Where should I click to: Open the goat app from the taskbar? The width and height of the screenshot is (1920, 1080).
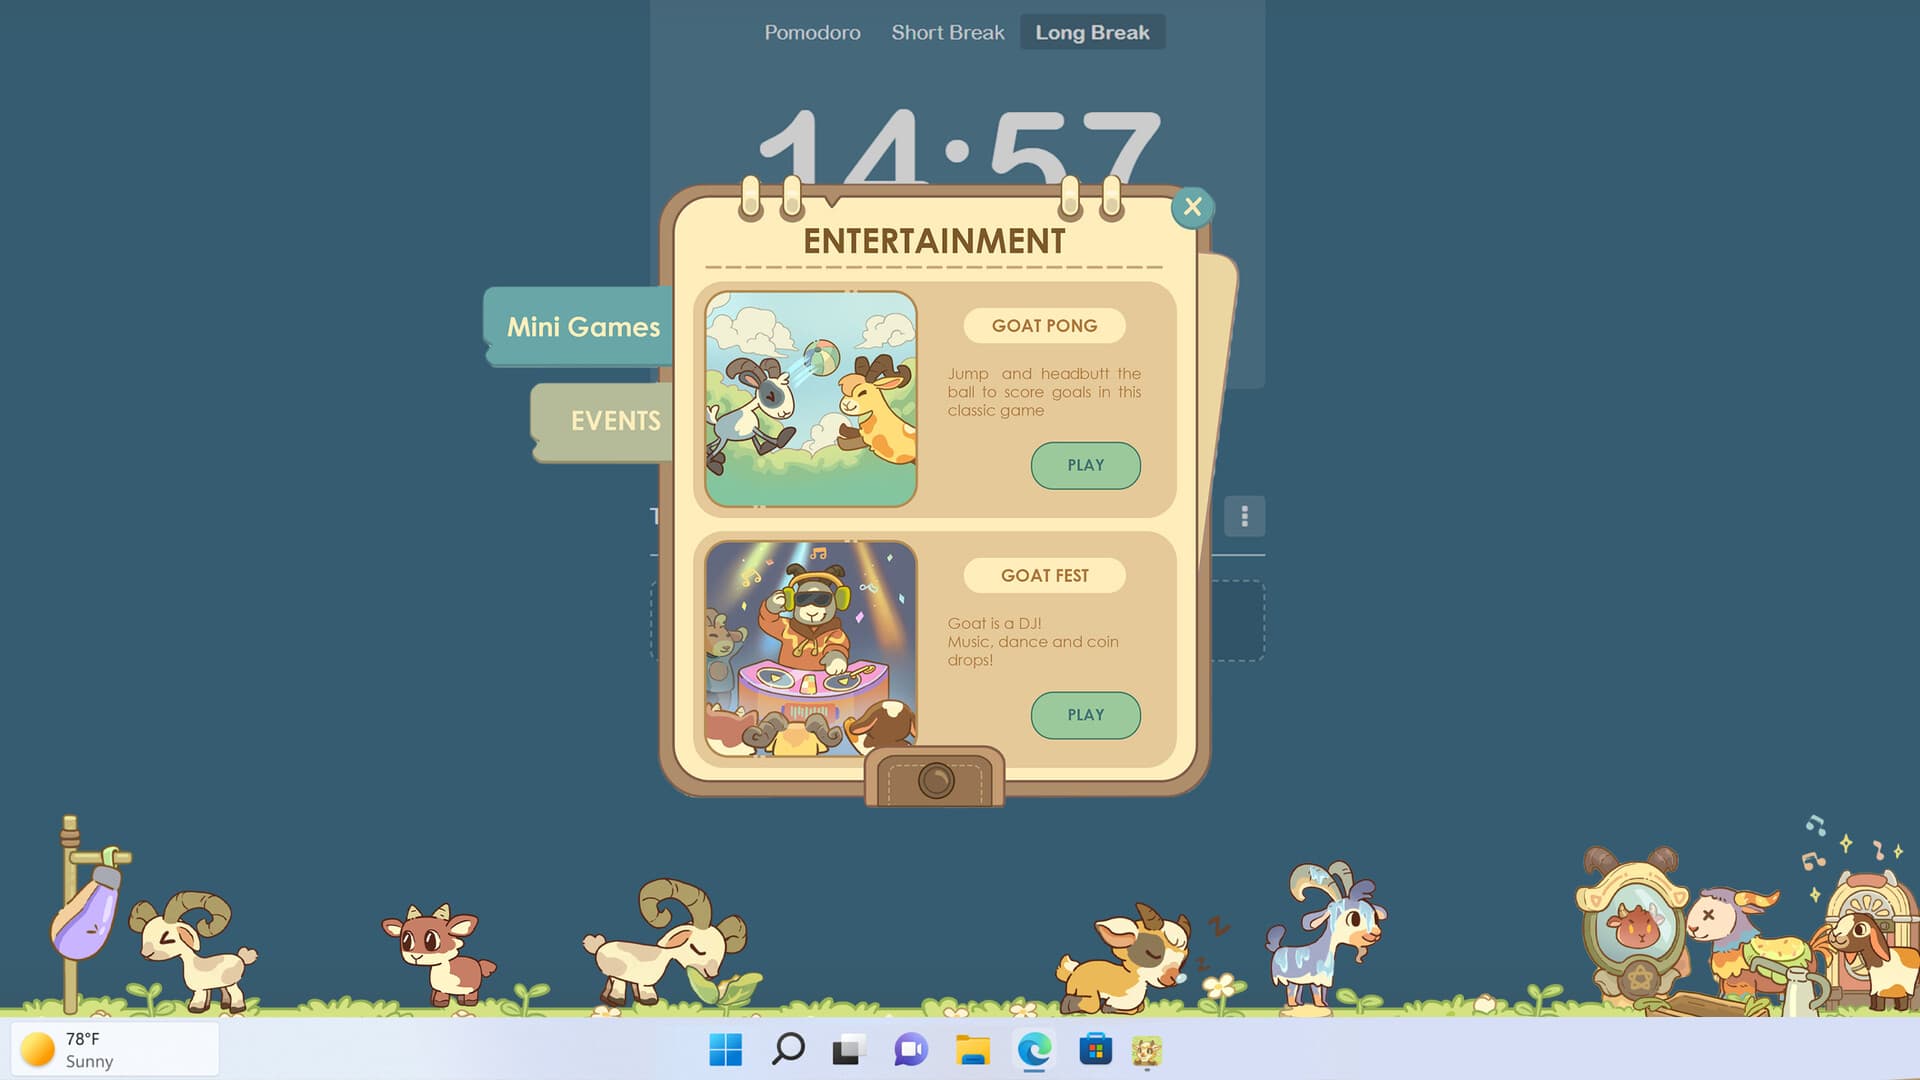click(1146, 1050)
